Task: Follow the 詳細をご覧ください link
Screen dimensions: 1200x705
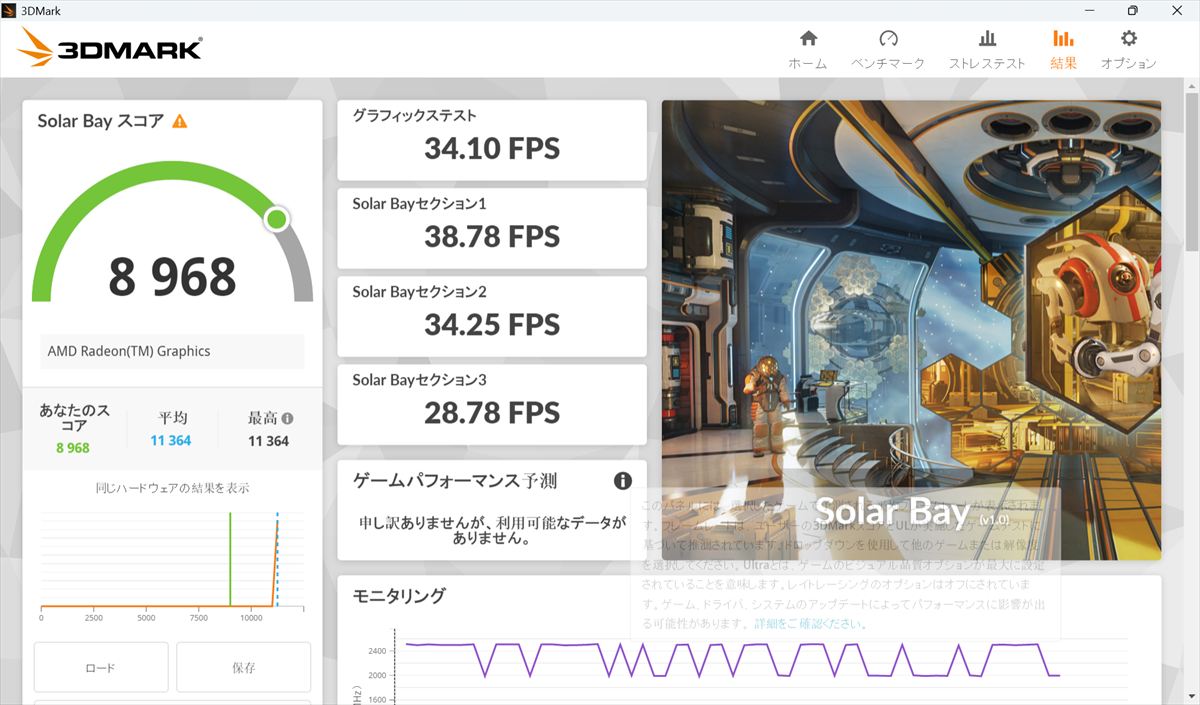Action: [x=810, y=623]
